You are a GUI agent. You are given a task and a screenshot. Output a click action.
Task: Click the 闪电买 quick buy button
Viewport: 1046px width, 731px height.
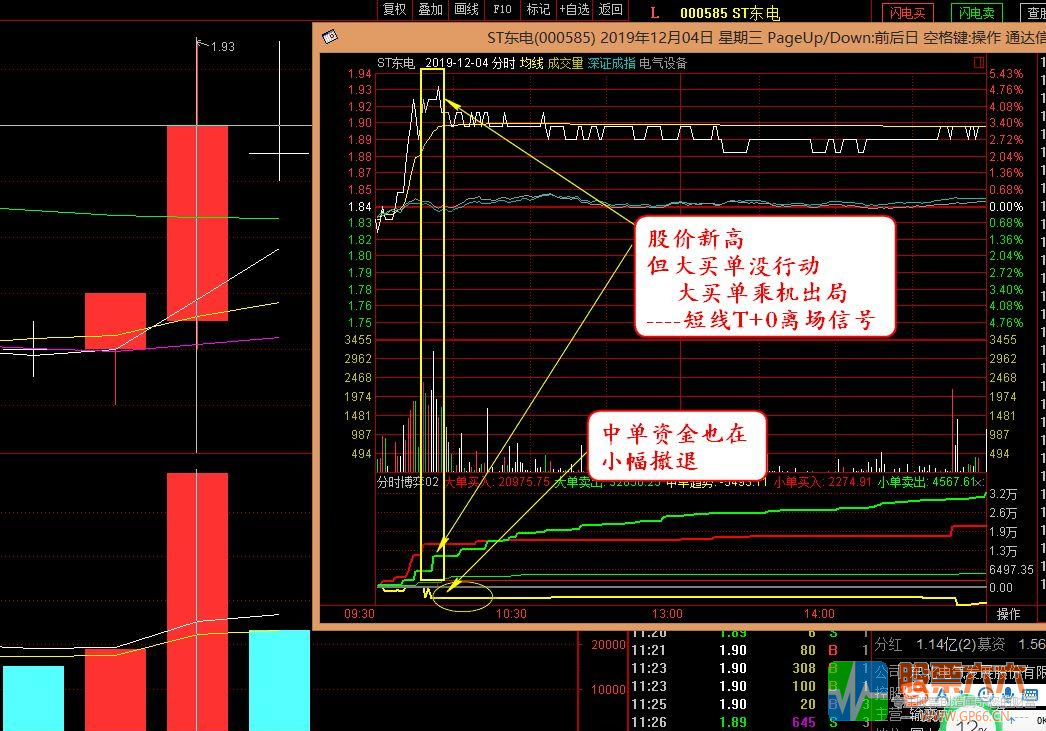coord(907,13)
